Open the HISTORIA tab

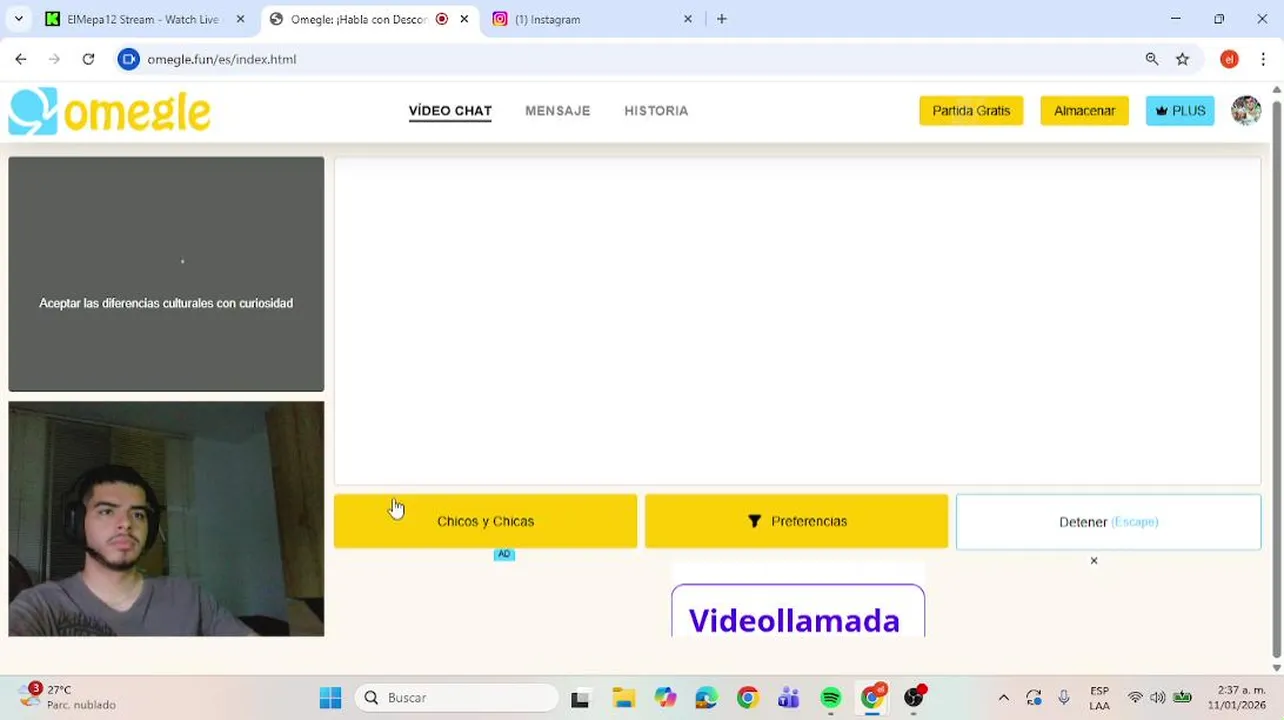[656, 111]
